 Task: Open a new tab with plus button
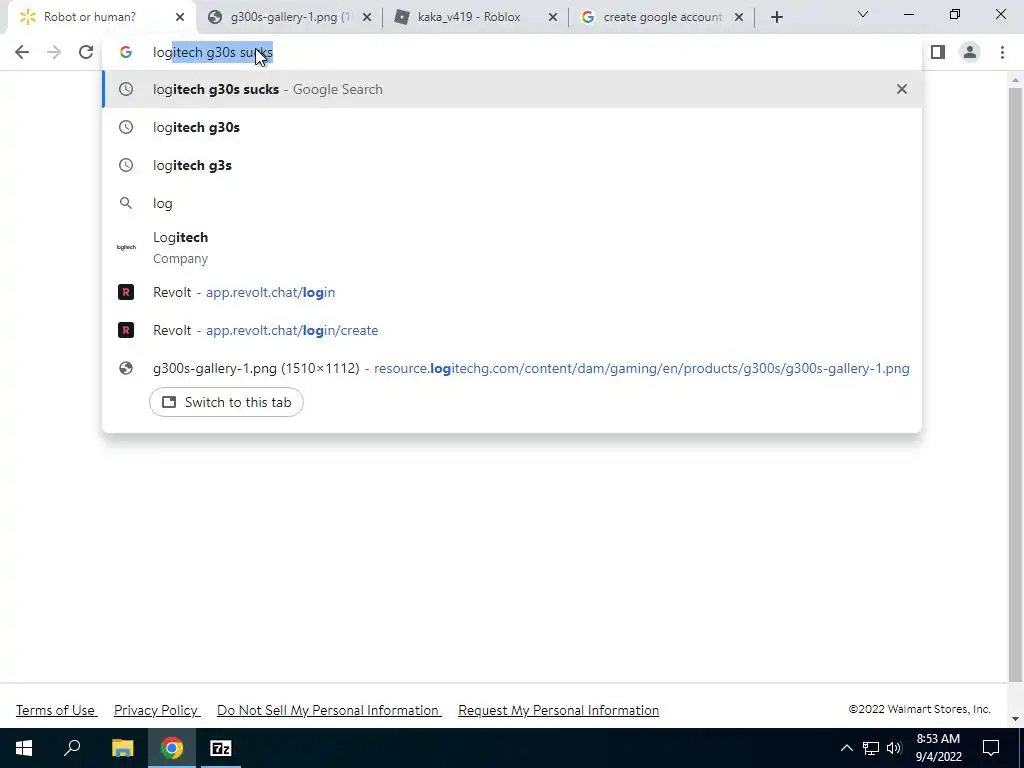[x=776, y=18]
